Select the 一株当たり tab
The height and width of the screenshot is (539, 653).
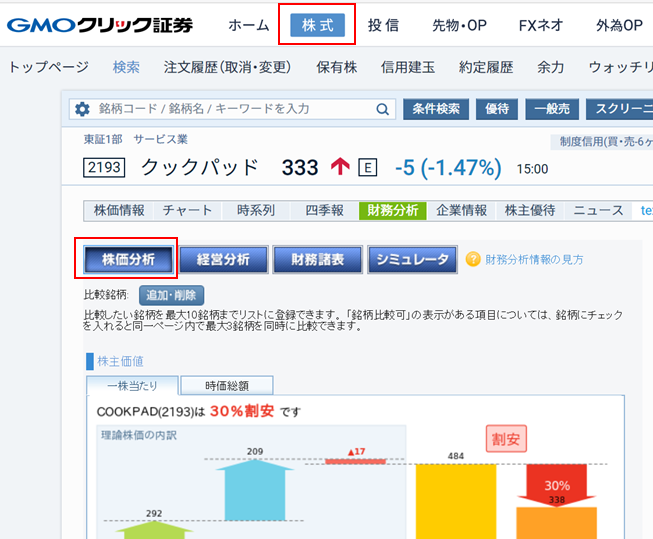132,386
